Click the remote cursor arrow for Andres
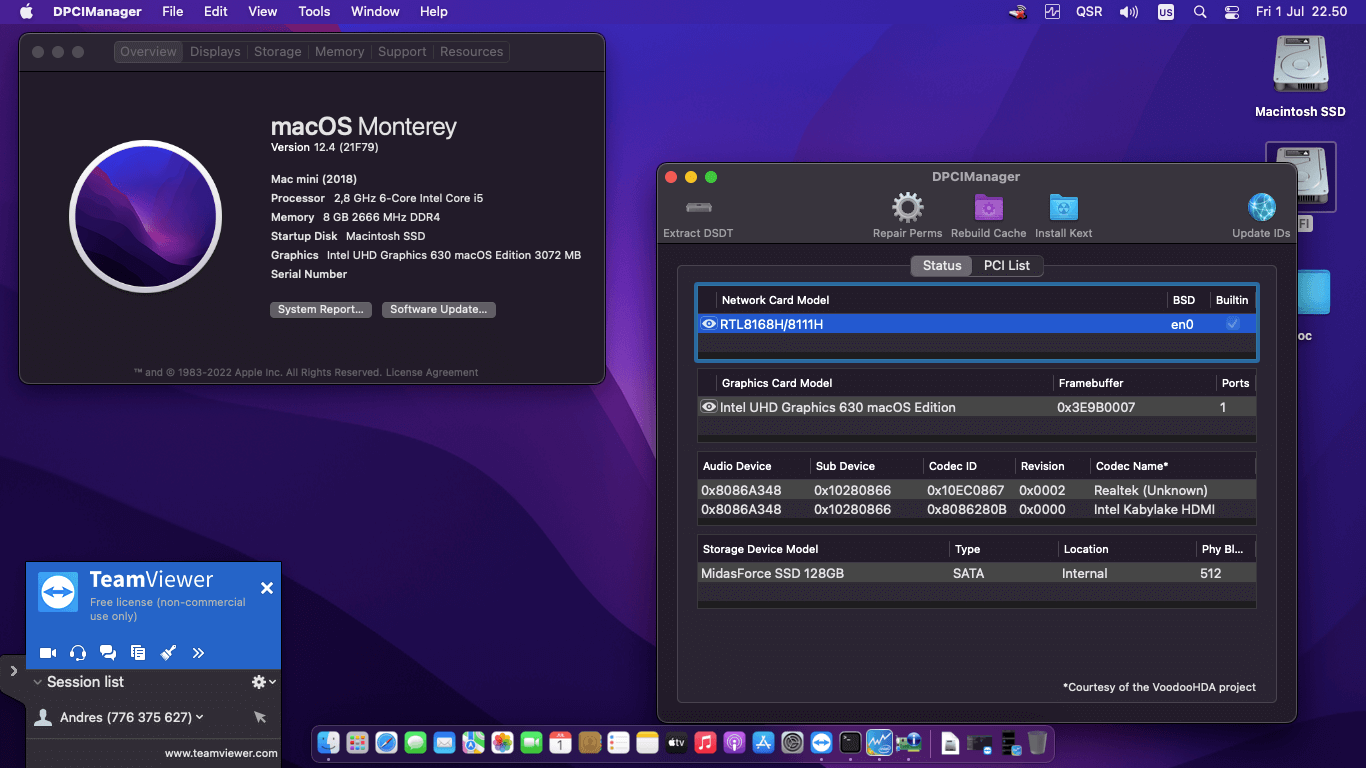The width and height of the screenshot is (1366, 768). pyautogui.click(x=260, y=717)
